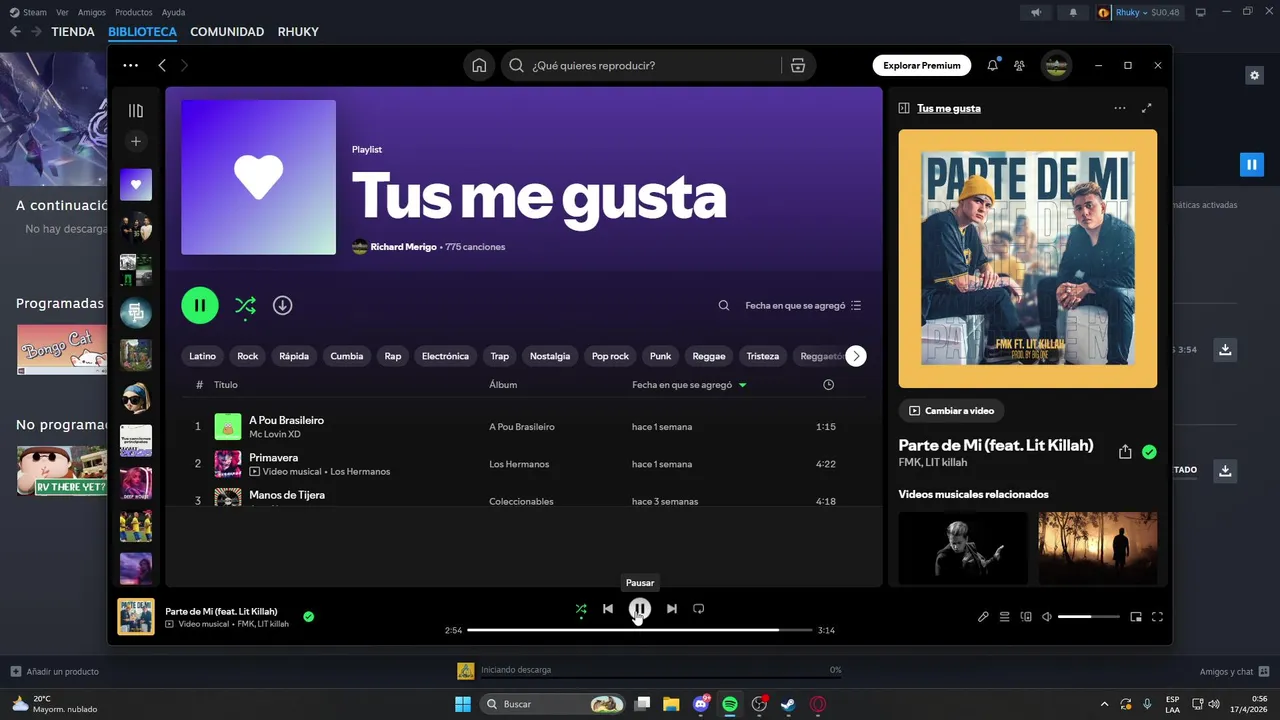The width and height of the screenshot is (1280, 720).
Task: Open Spotify notifications bell
Action: 992,65
